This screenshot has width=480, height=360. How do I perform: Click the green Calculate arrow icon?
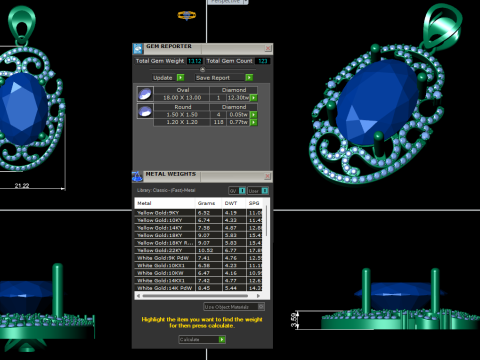click(222, 339)
